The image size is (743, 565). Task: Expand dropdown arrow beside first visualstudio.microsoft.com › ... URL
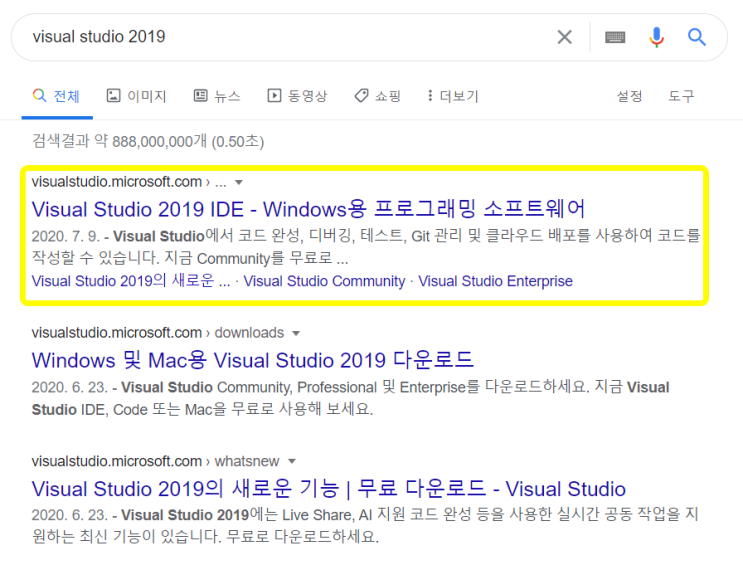coord(239,182)
